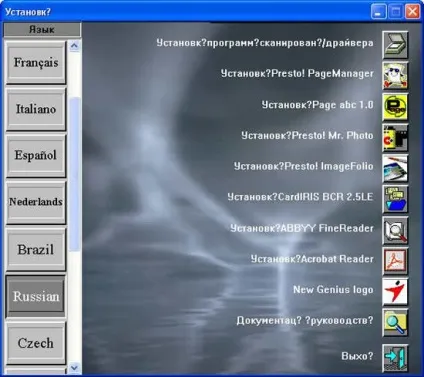Click the Документац? ?руководств? text
This screenshot has height=377, width=424.
pyautogui.click(x=305, y=321)
